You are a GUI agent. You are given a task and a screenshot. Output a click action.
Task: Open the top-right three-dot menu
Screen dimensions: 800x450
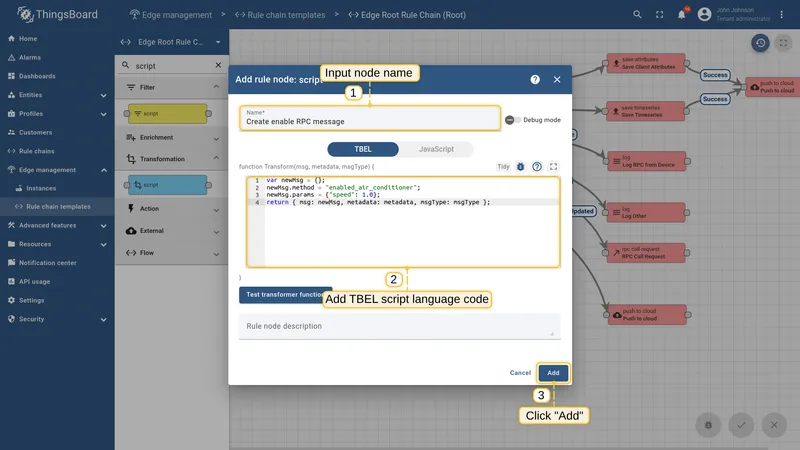[782, 15]
